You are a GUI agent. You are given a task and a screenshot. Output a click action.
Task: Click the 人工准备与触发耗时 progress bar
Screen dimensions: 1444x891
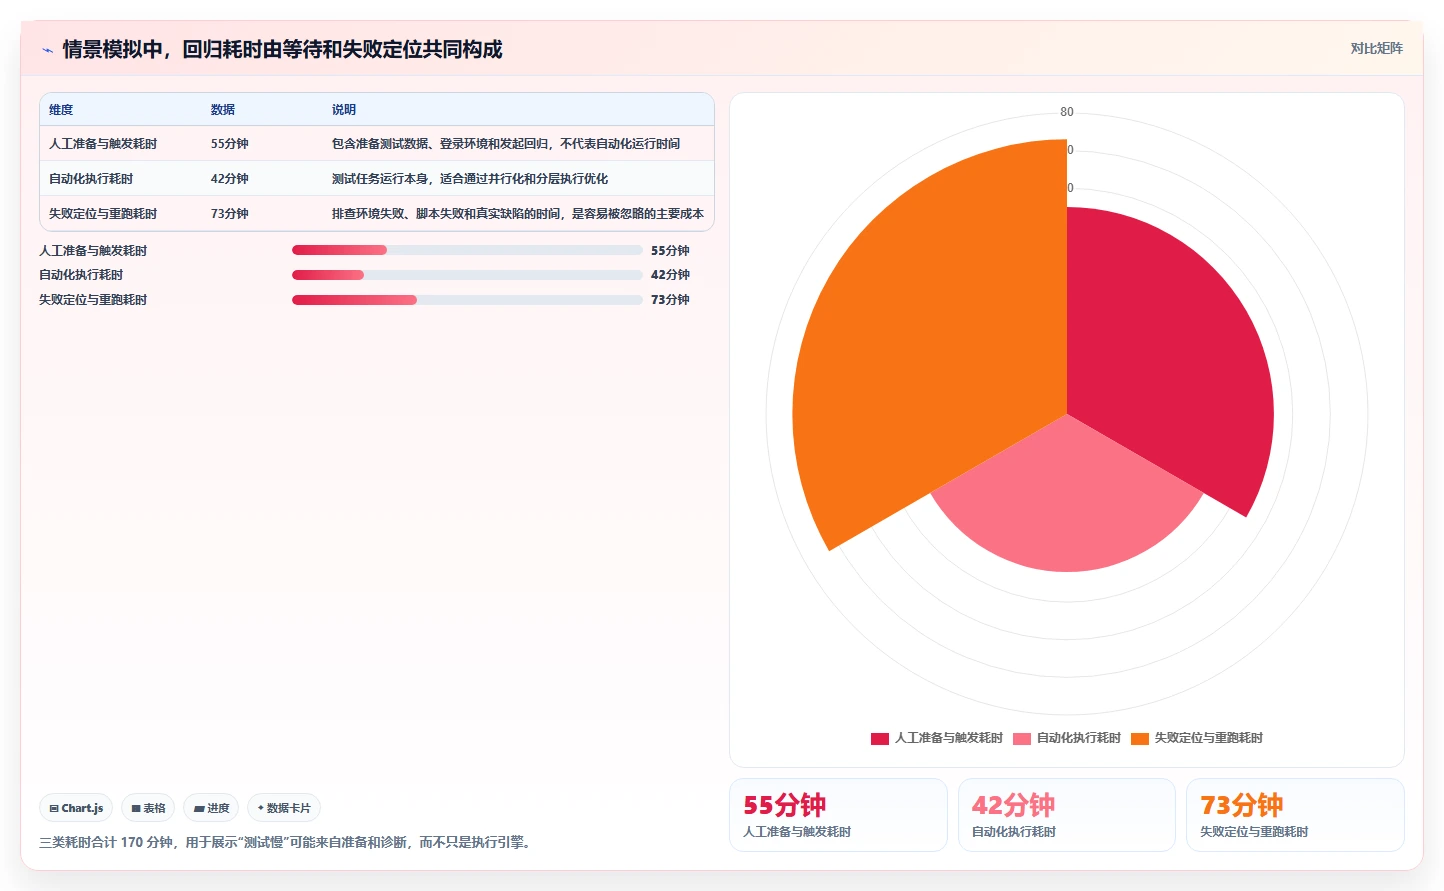pos(467,250)
